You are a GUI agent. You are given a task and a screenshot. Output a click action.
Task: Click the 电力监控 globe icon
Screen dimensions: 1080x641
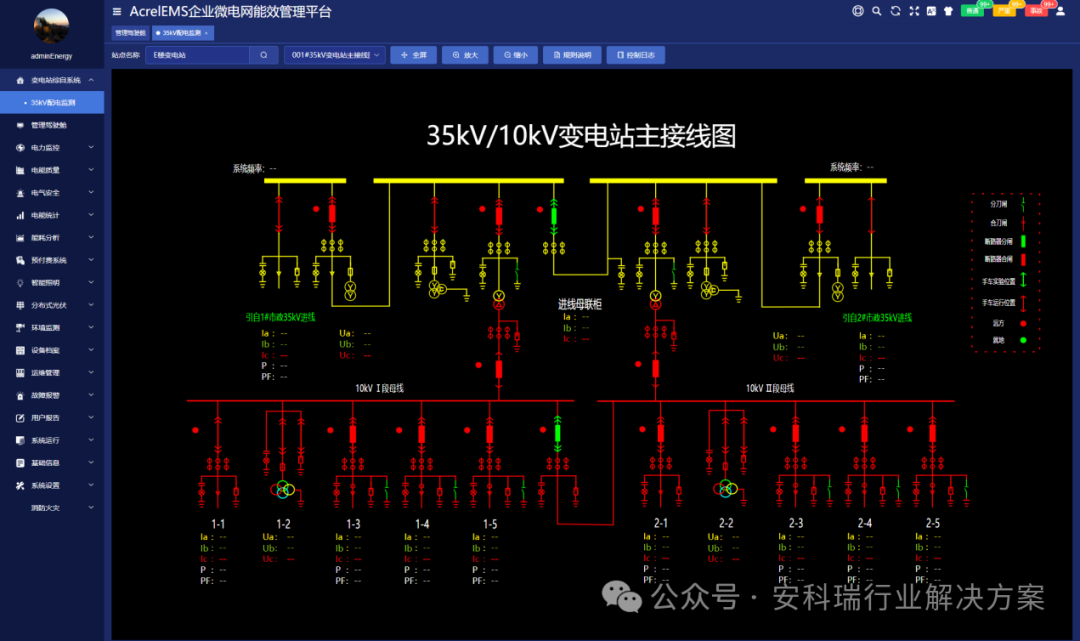pyautogui.click(x=20, y=147)
